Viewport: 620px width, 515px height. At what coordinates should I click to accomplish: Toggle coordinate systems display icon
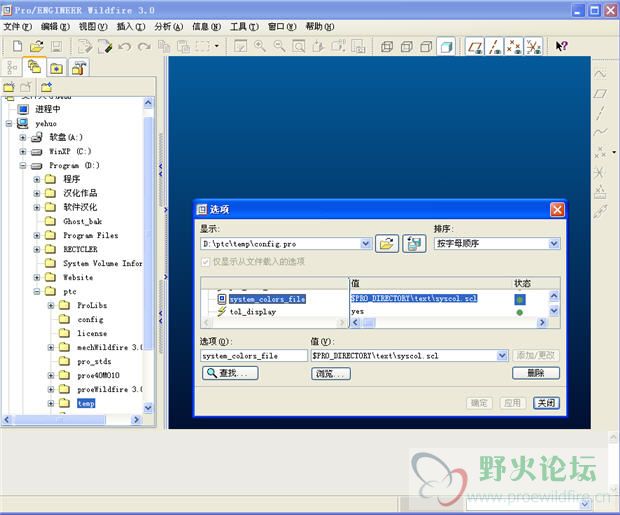pyautogui.click(x=533, y=47)
